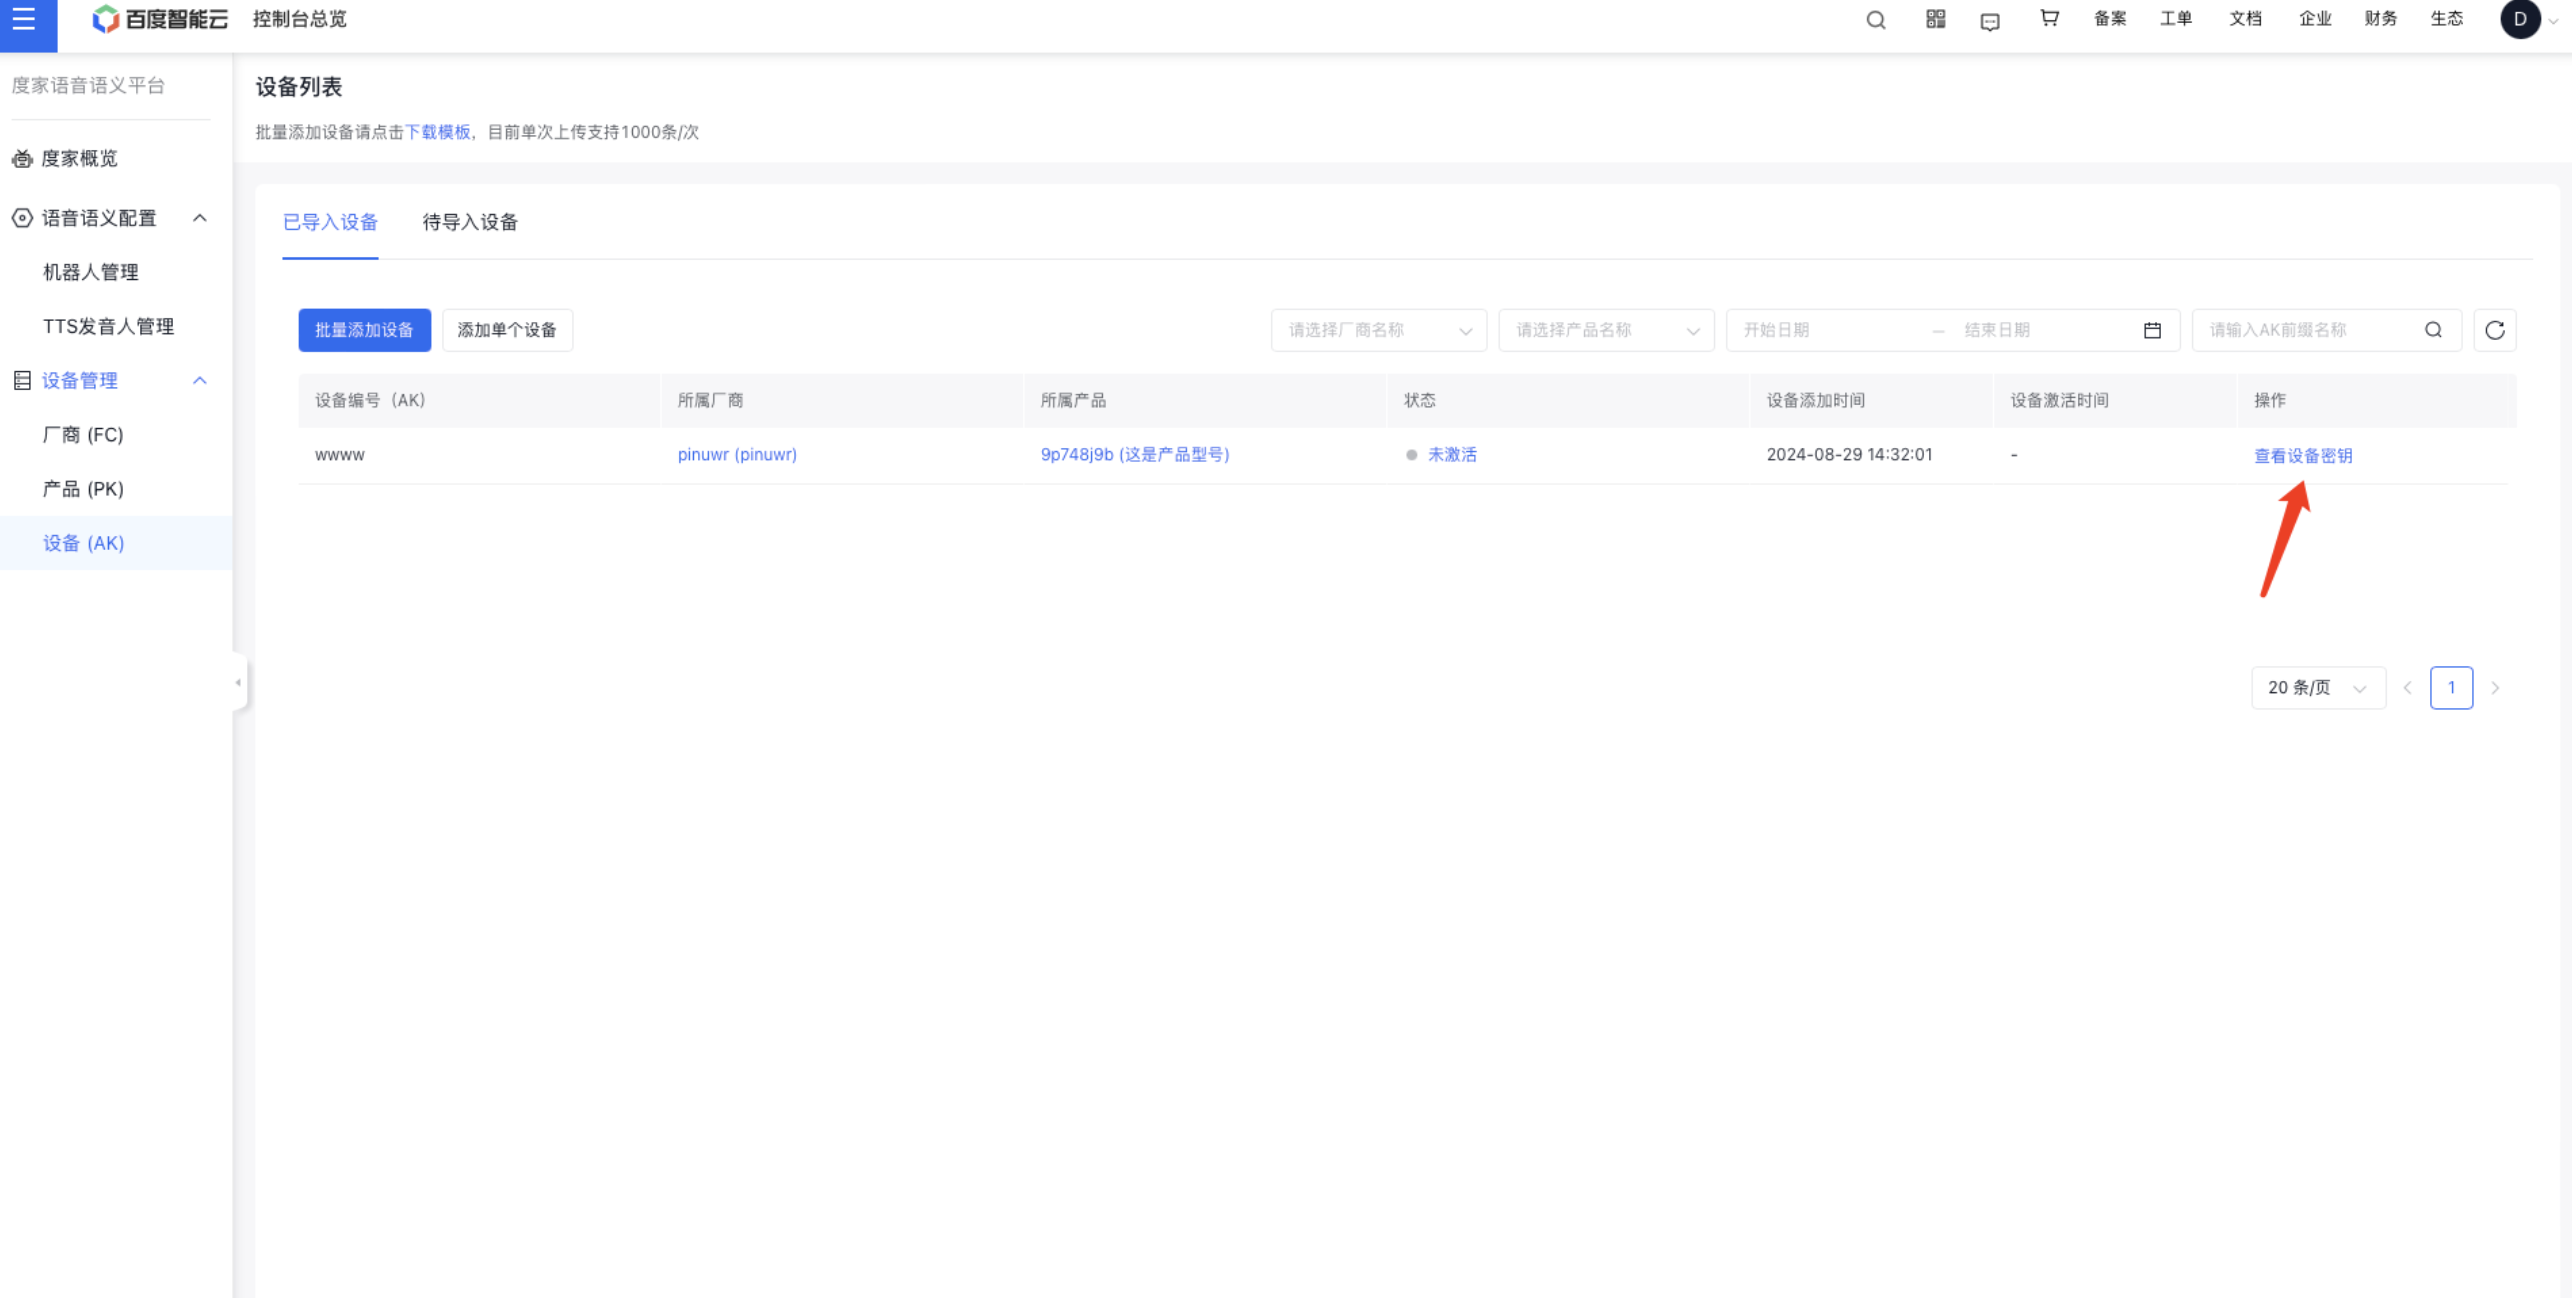Click 所属厂商 column header
Screen dimensions: 2572x1298
click(710, 400)
